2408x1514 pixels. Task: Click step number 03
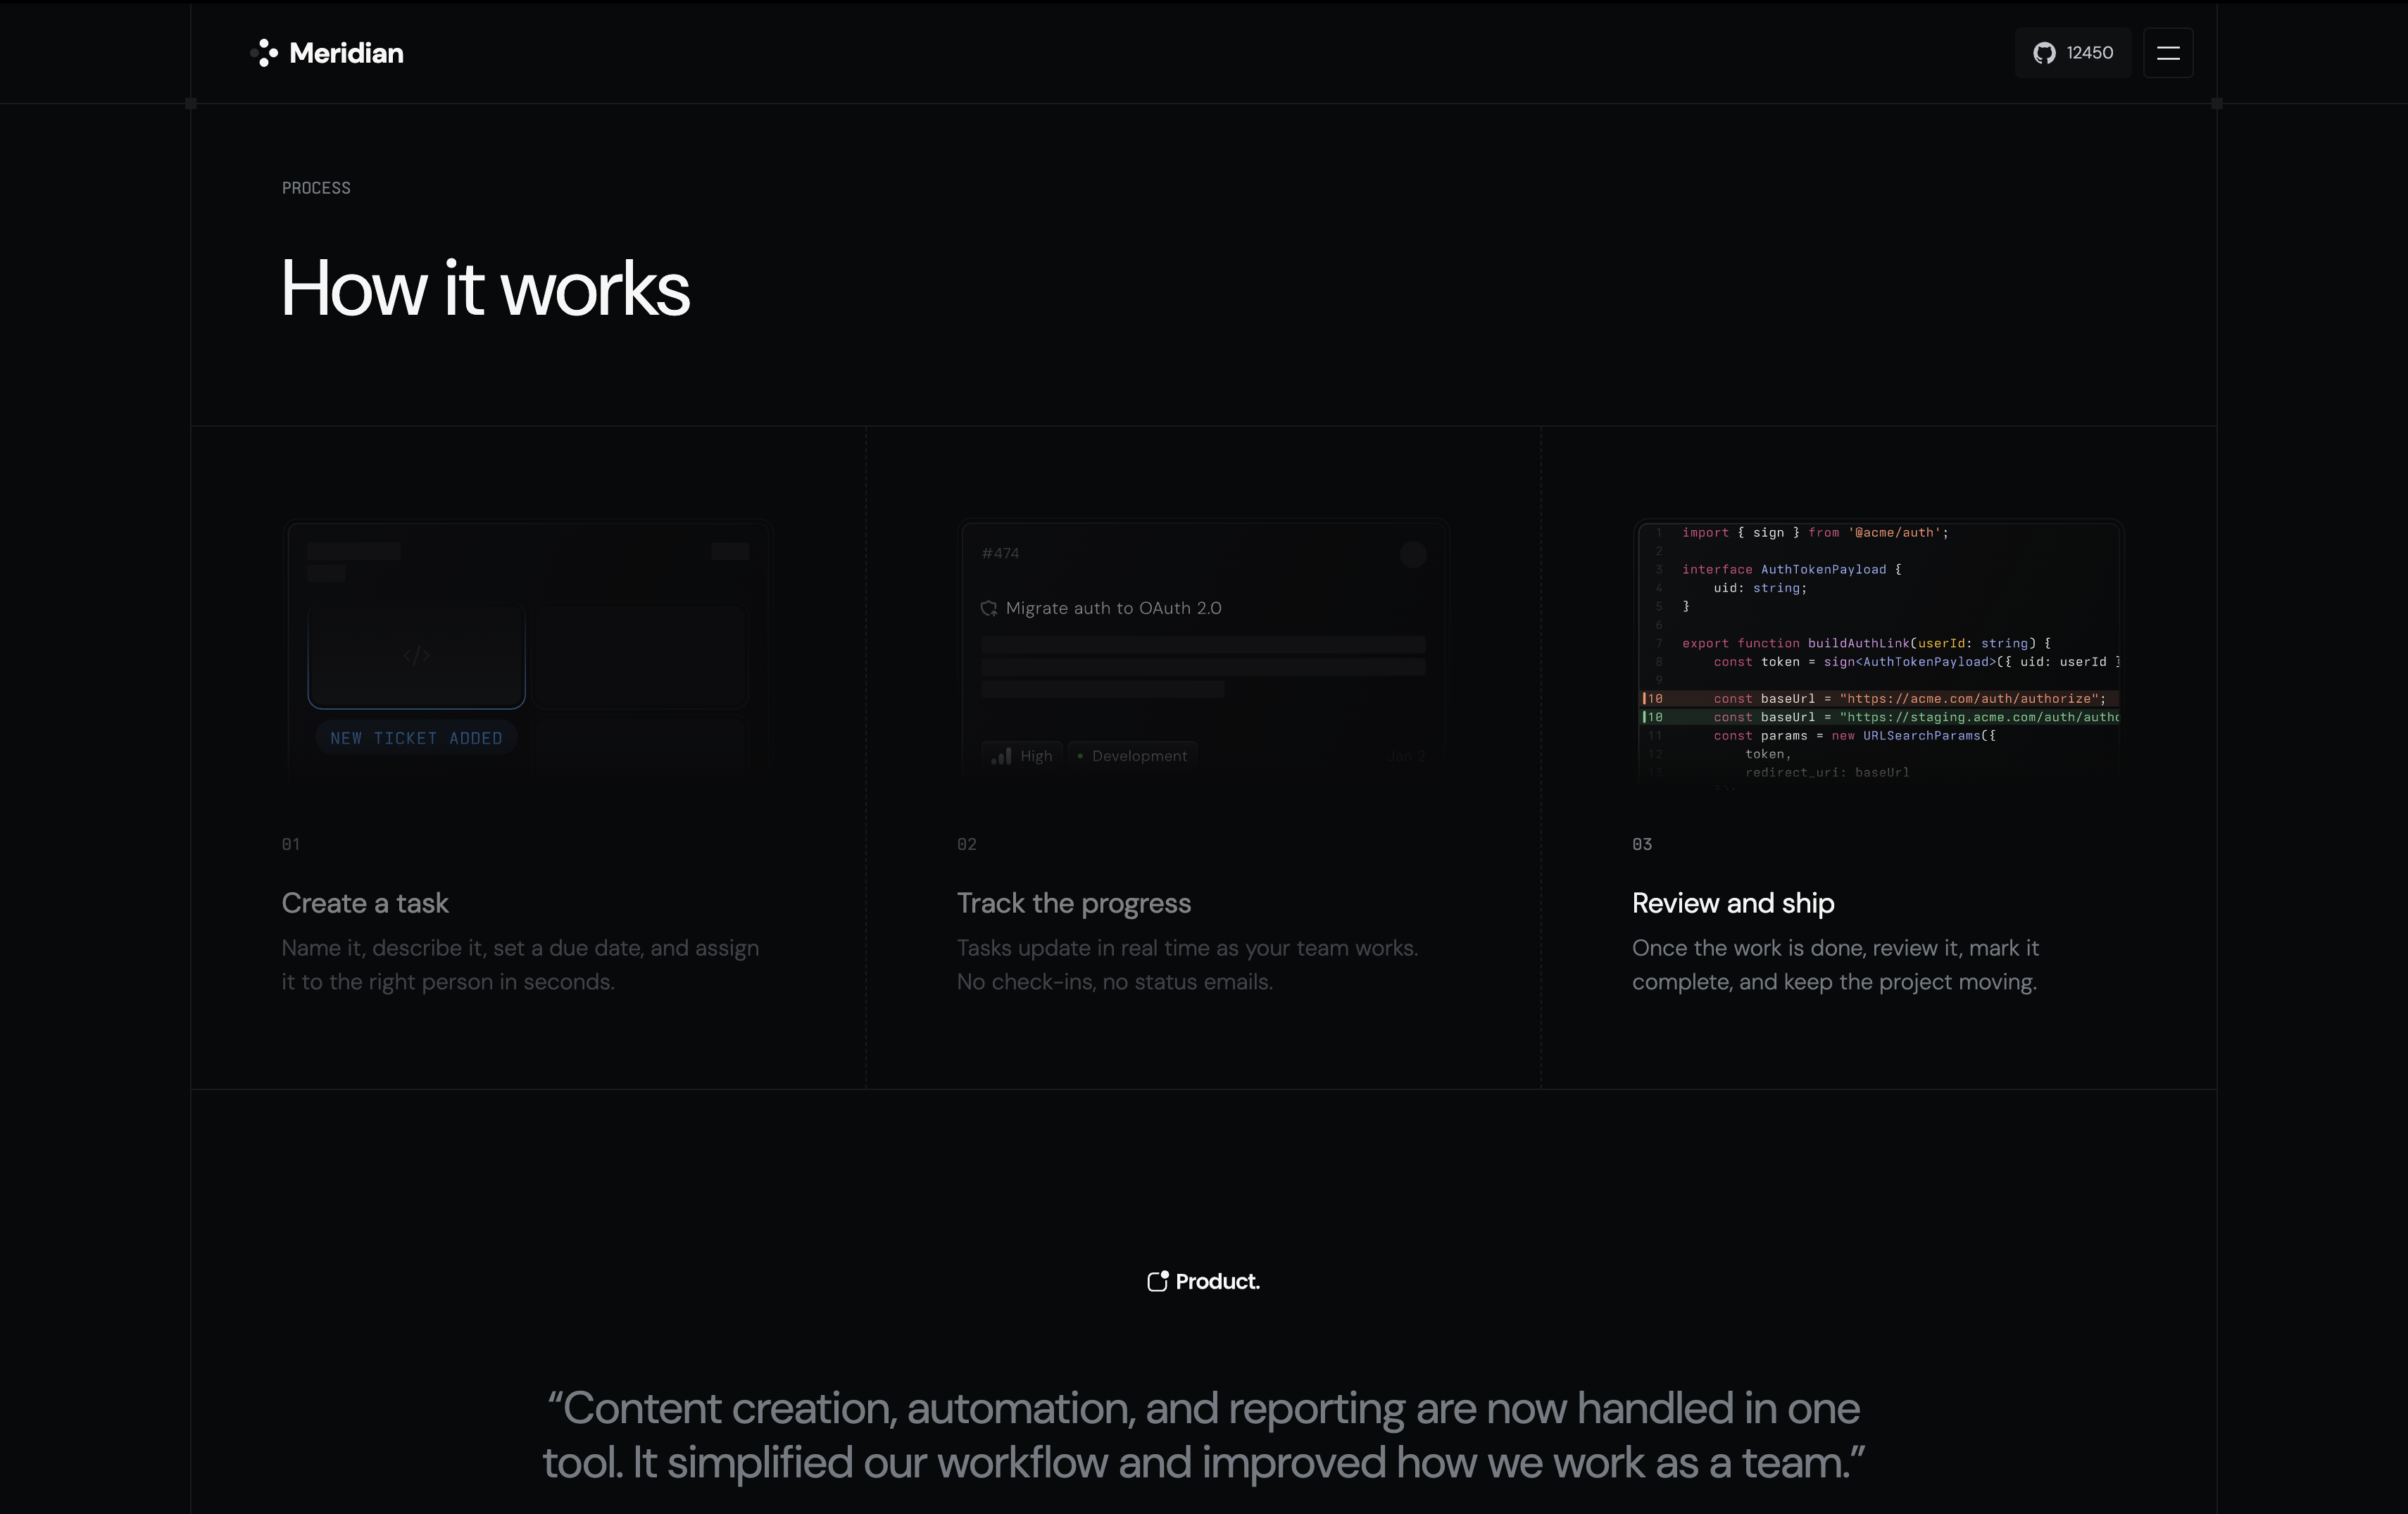[x=1642, y=844]
